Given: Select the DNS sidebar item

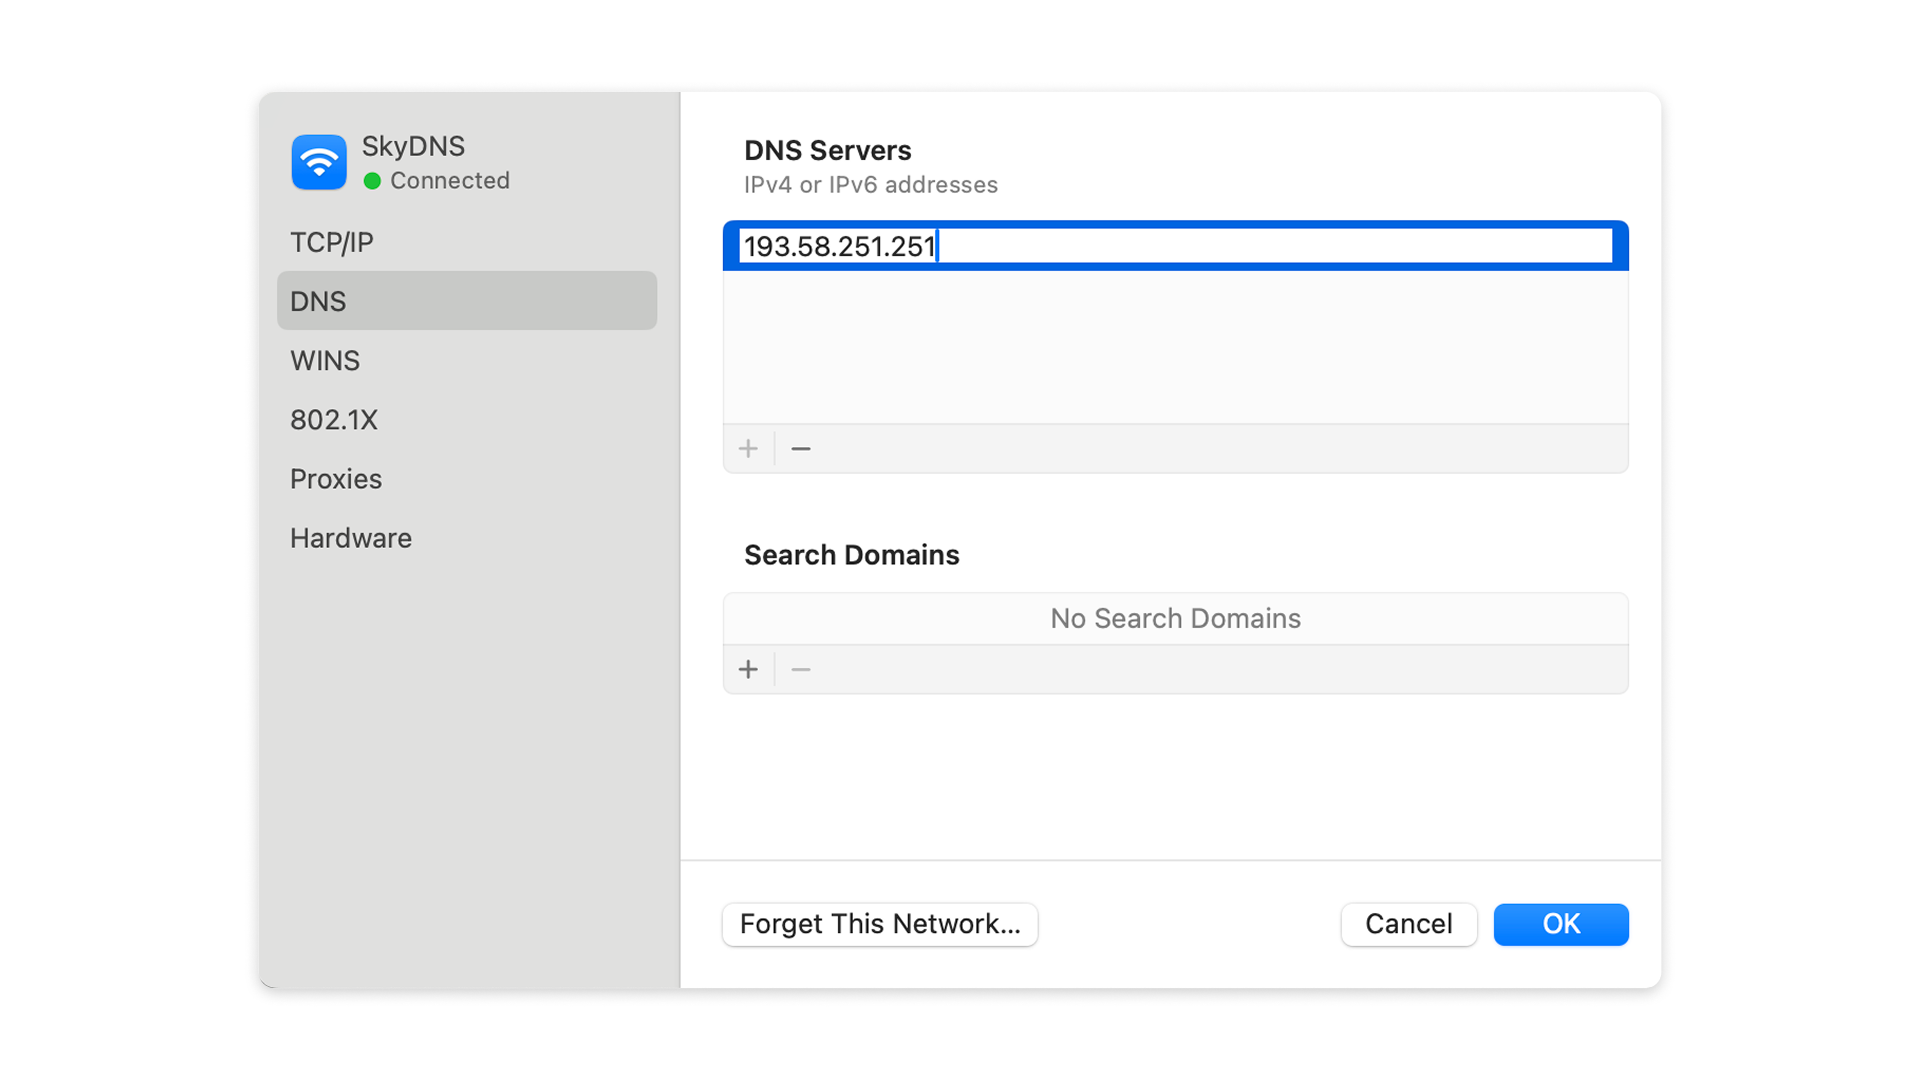Looking at the screenshot, I should point(318,301).
